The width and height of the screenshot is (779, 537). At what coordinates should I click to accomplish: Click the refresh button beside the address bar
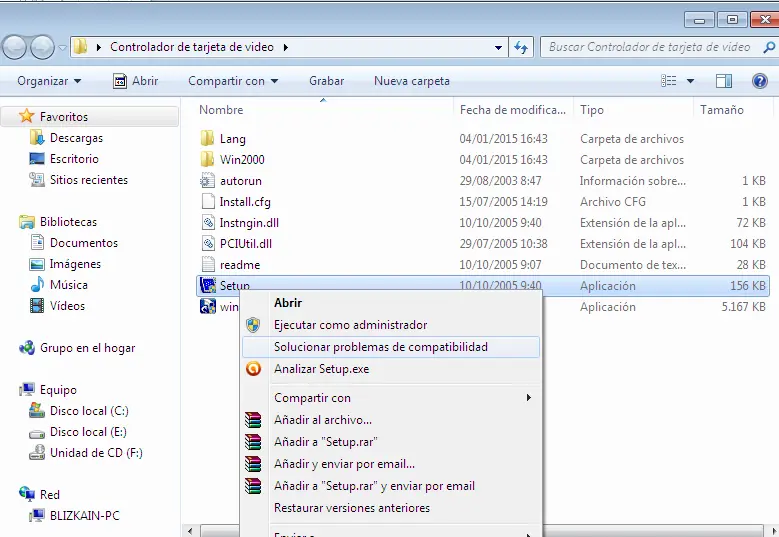(x=521, y=47)
